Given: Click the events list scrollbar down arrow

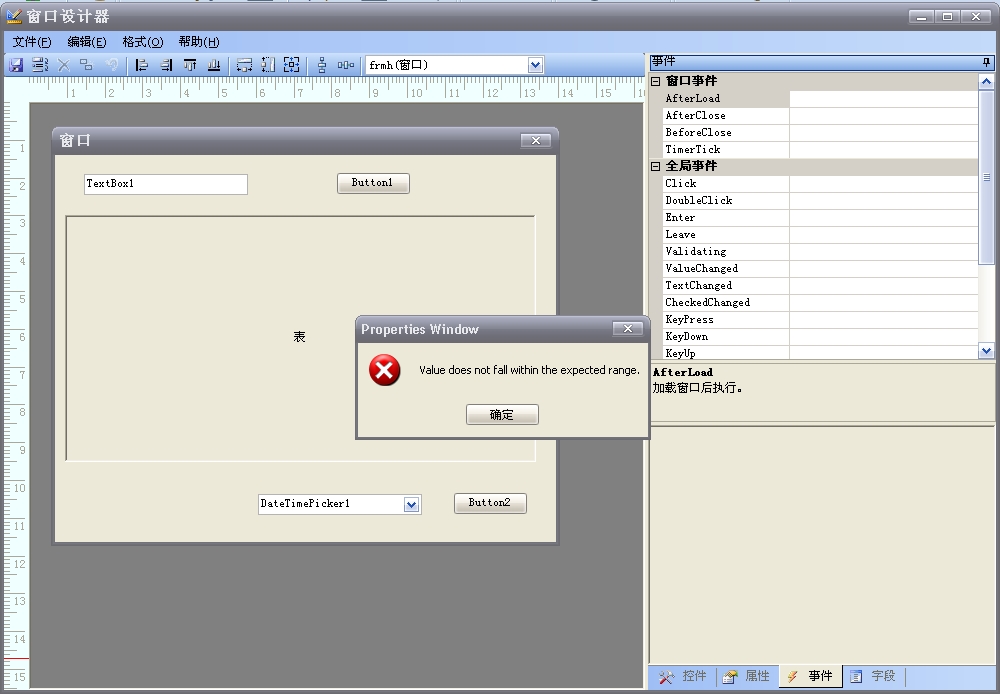Looking at the screenshot, I should pos(986,351).
